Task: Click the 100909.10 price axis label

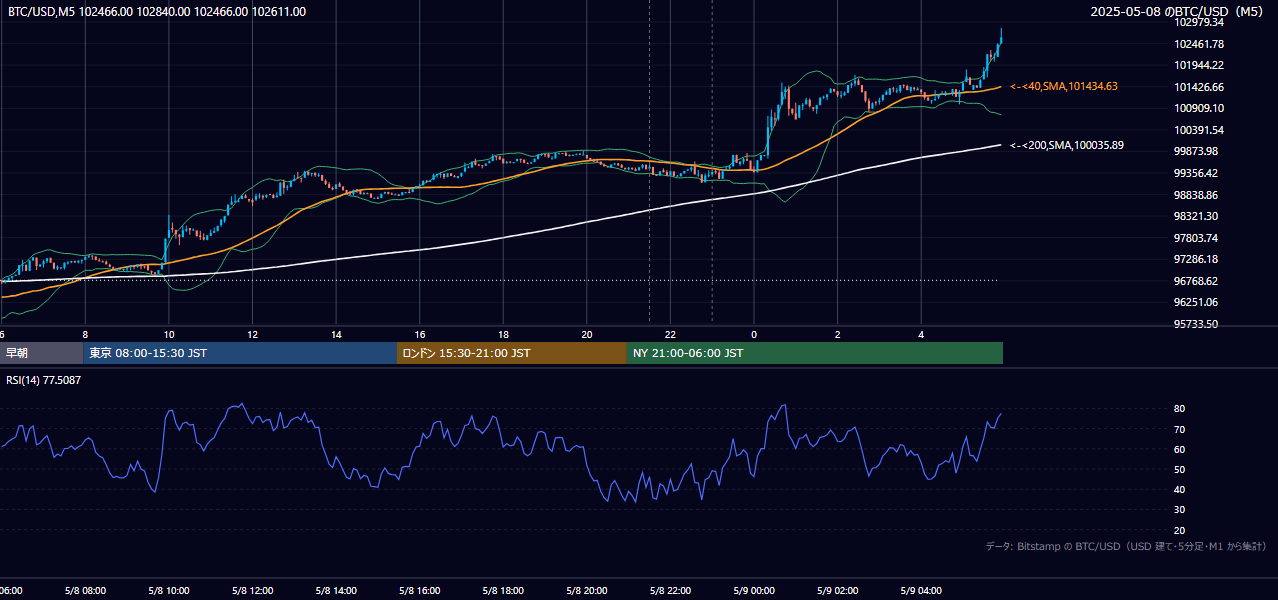Action: point(1199,108)
